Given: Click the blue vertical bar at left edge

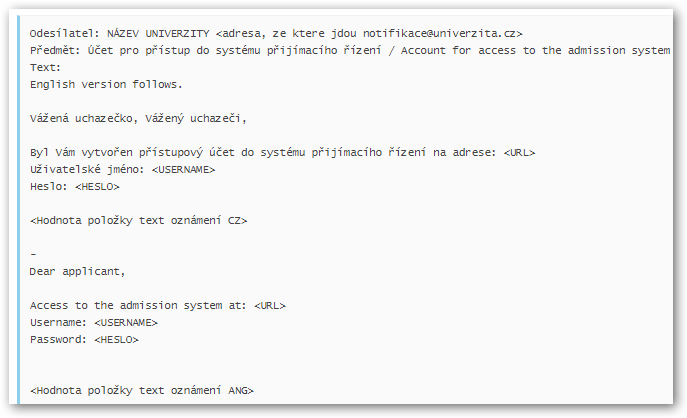Looking at the screenshot, I should 18,209.
